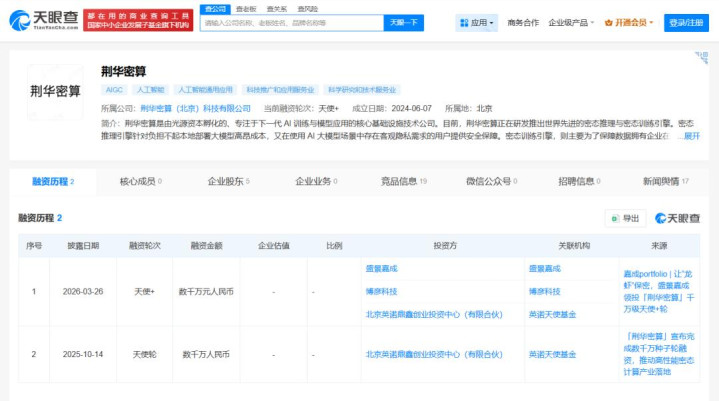Expand the company description with 展开

click(691, 136)
